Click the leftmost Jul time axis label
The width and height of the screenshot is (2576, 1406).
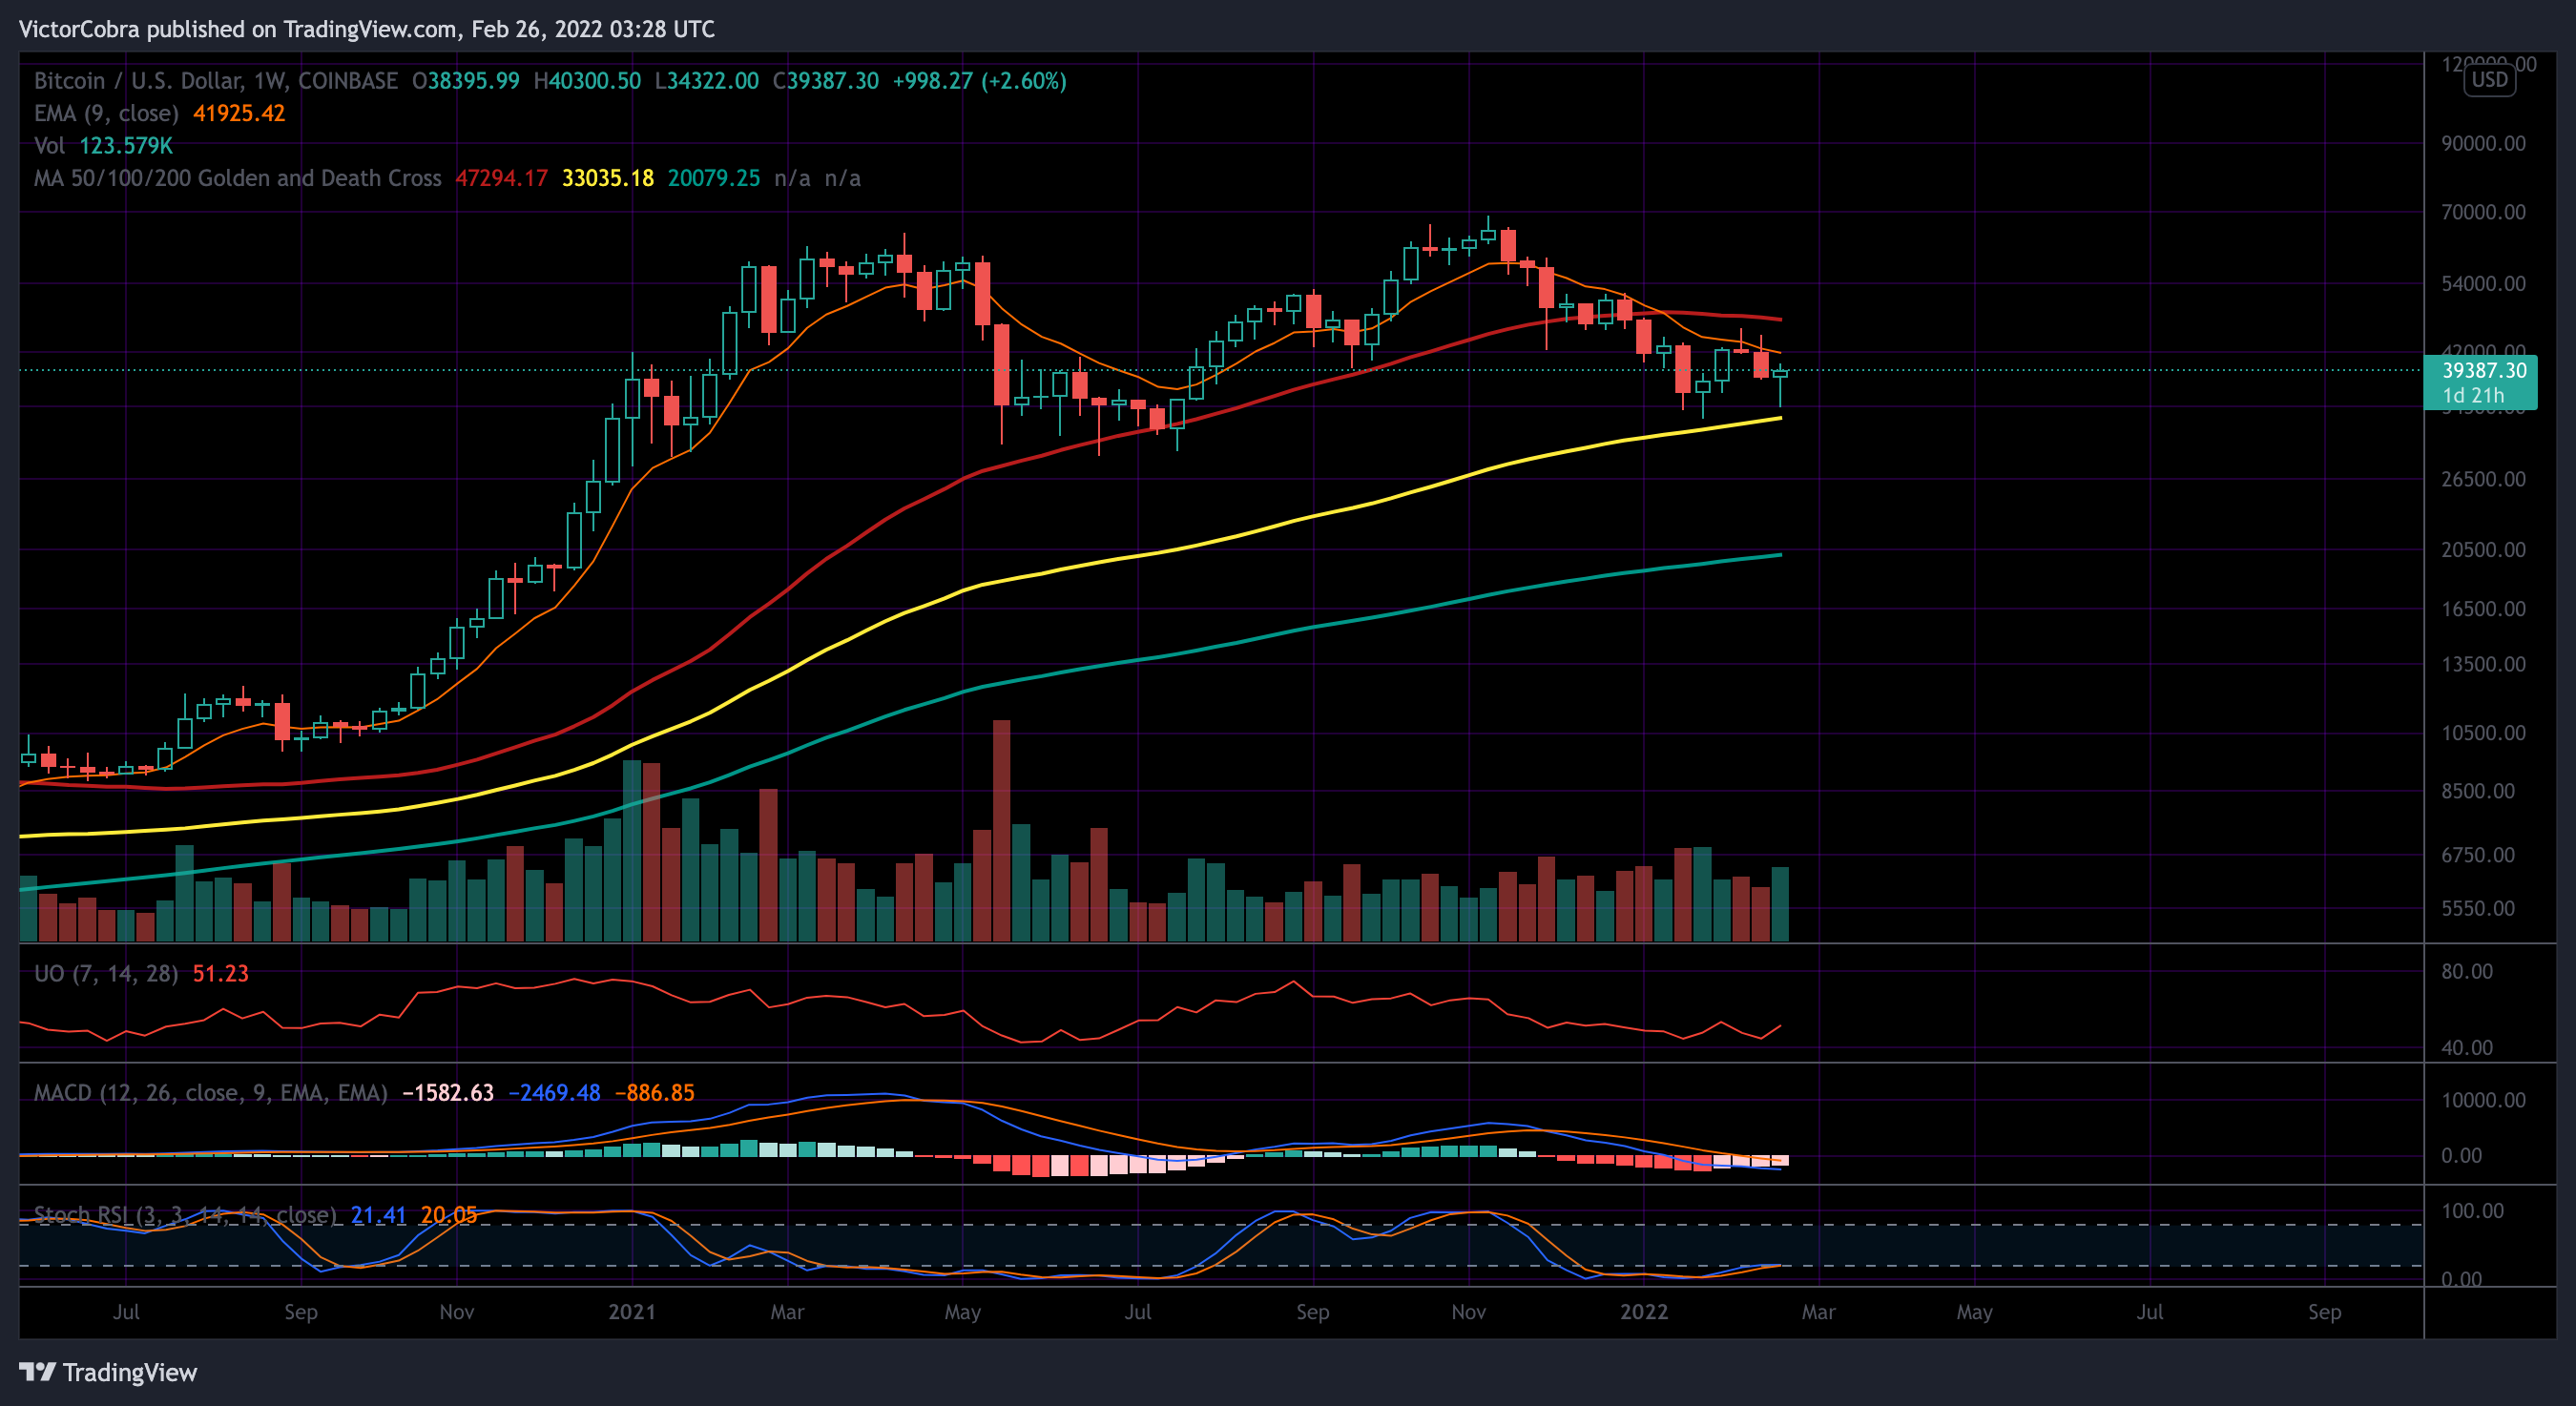pos(126,1312)
